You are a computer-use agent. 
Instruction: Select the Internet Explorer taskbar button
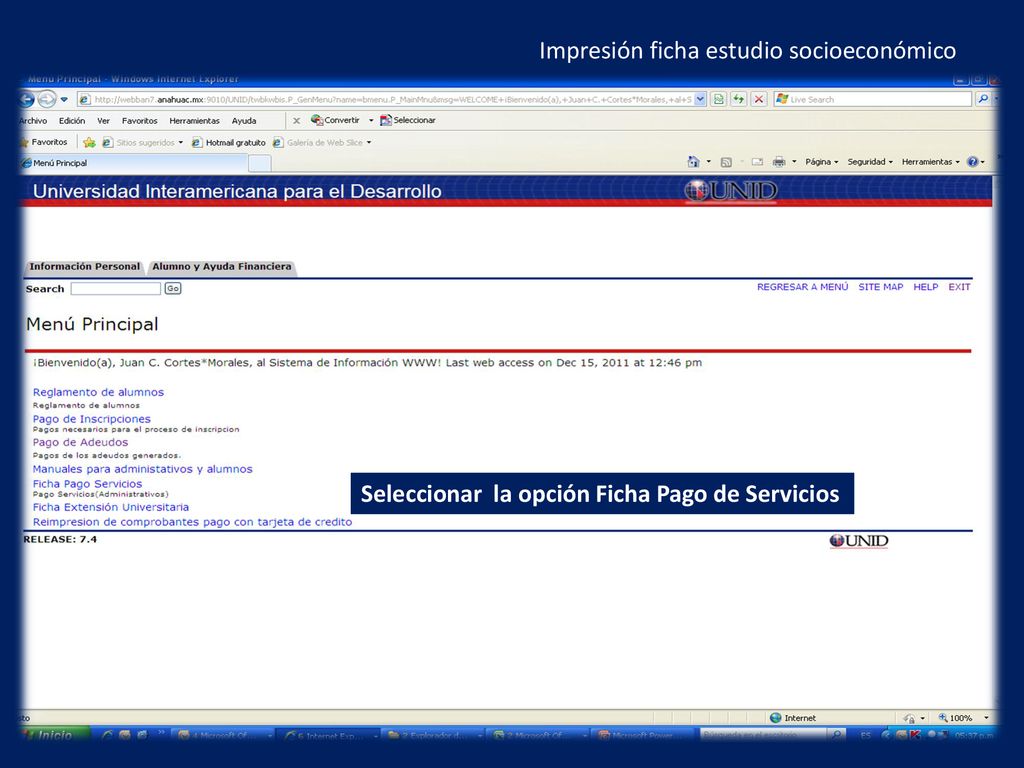point(328,735)
